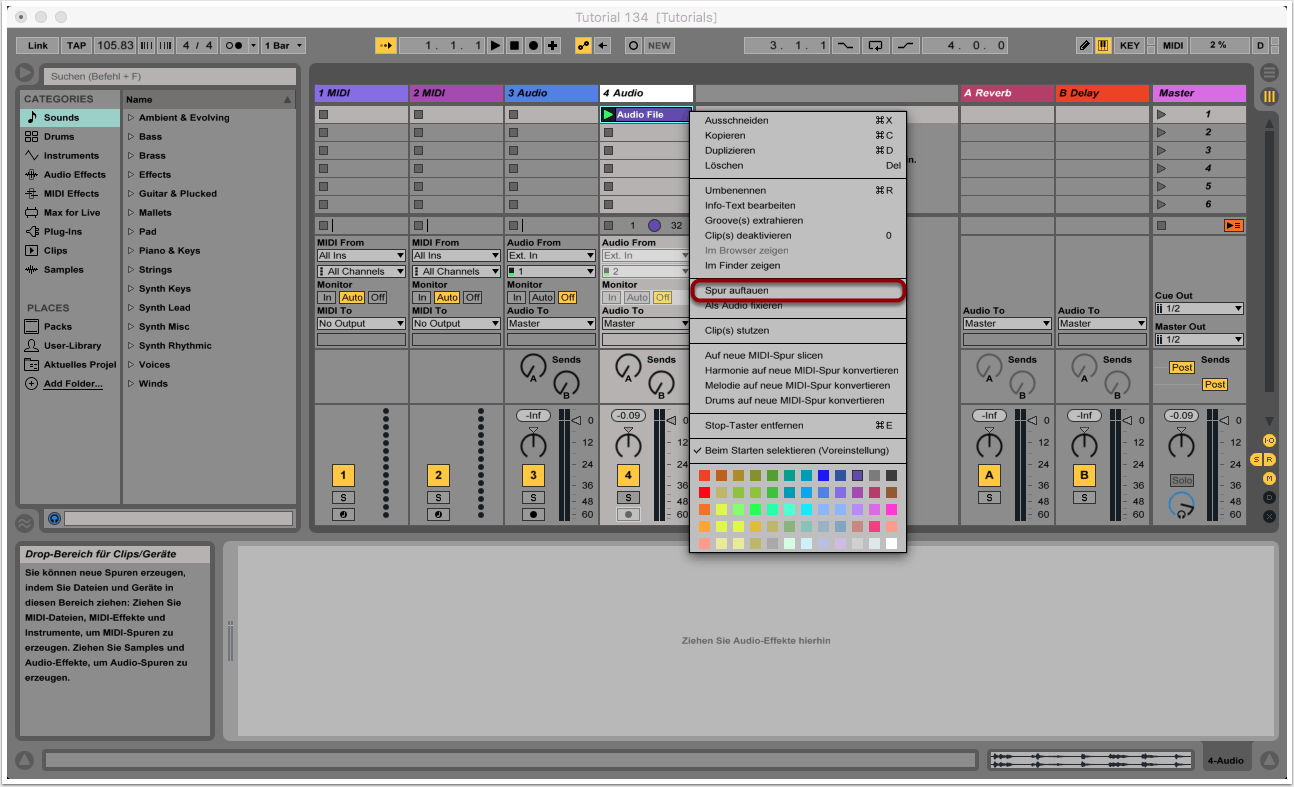The width and height of the screenshot is (1294, 787).
Task: Pick the white color swatch in palette
Action: pos(891,543)
